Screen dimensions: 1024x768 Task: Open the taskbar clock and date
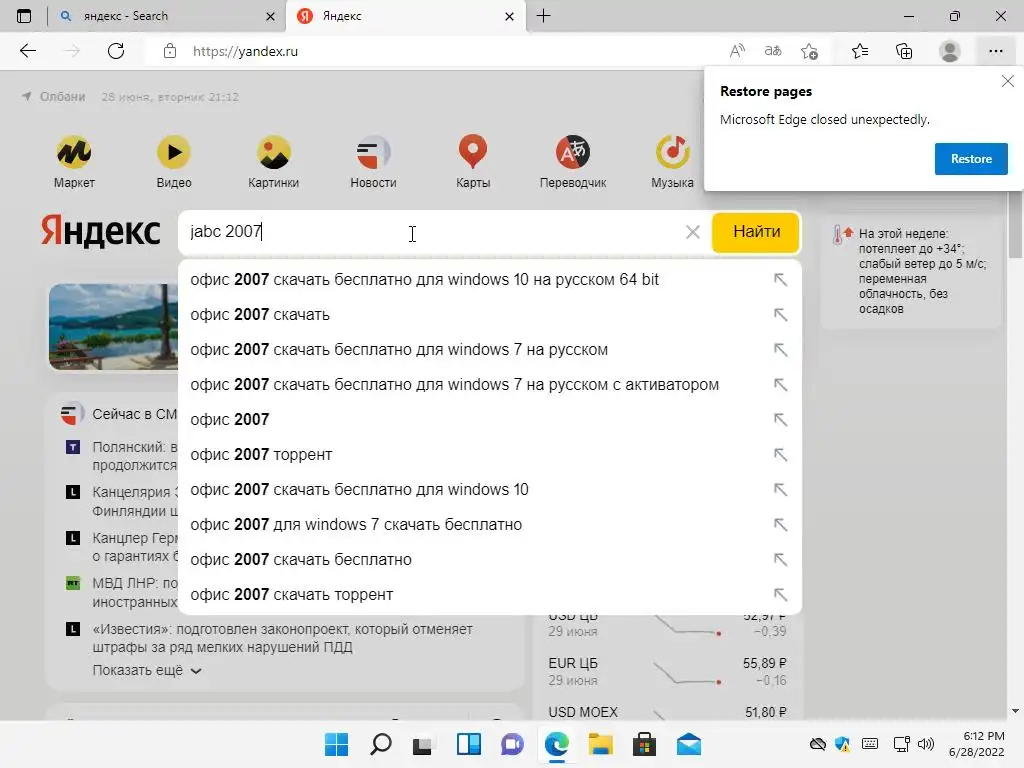click(x=976, y=744)
